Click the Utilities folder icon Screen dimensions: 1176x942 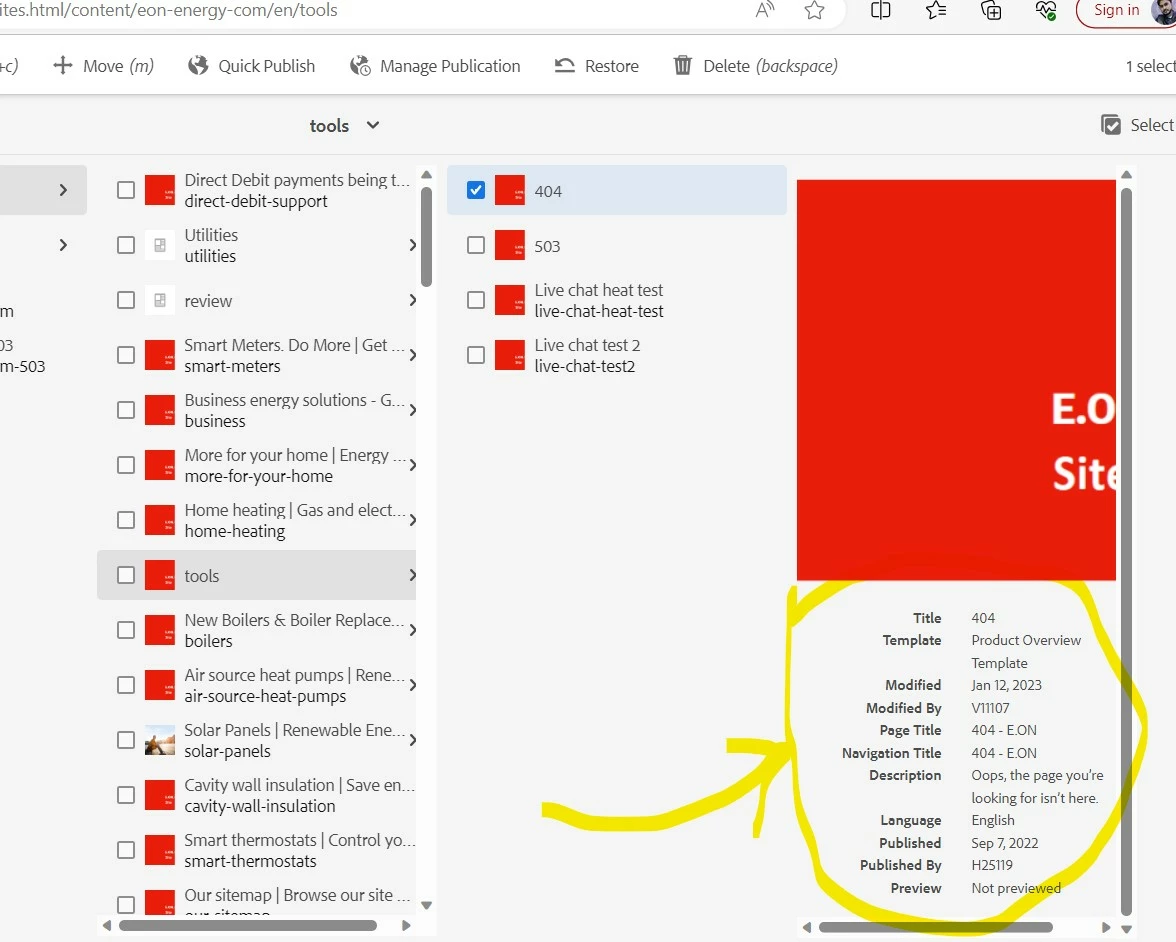[x=160, y=245]
